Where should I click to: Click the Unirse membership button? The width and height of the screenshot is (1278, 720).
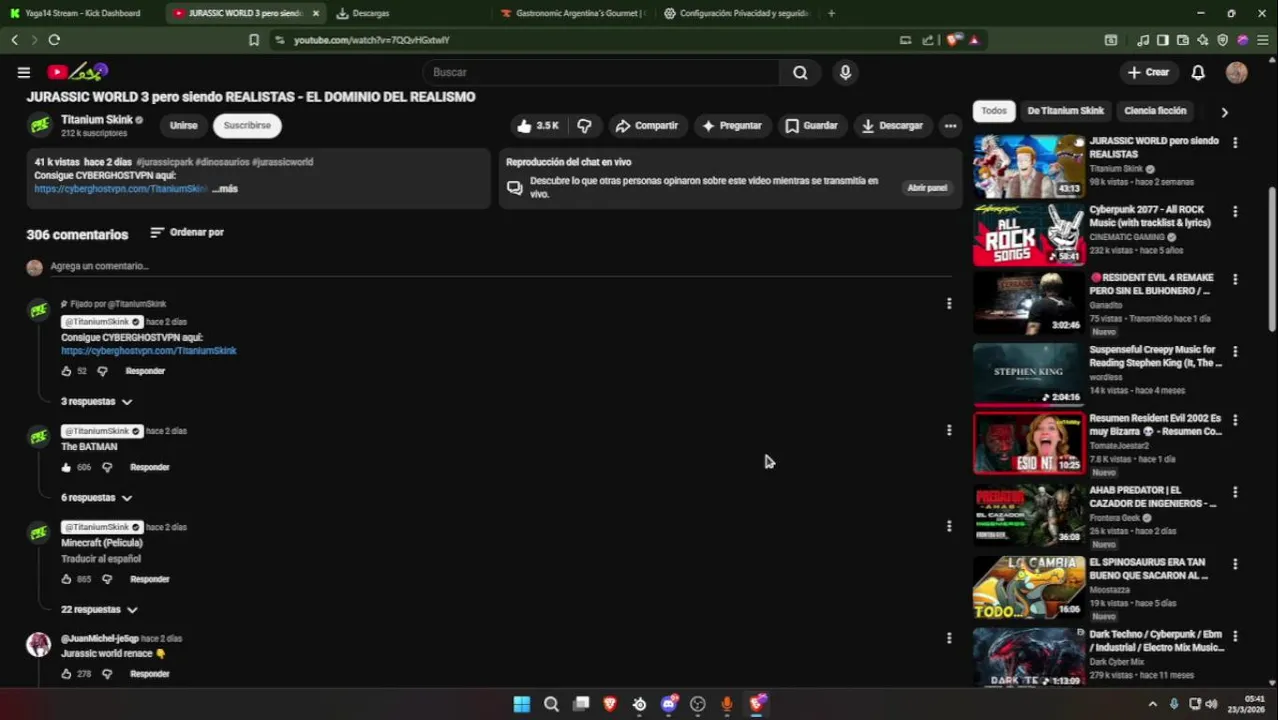[x=183, y=126]
